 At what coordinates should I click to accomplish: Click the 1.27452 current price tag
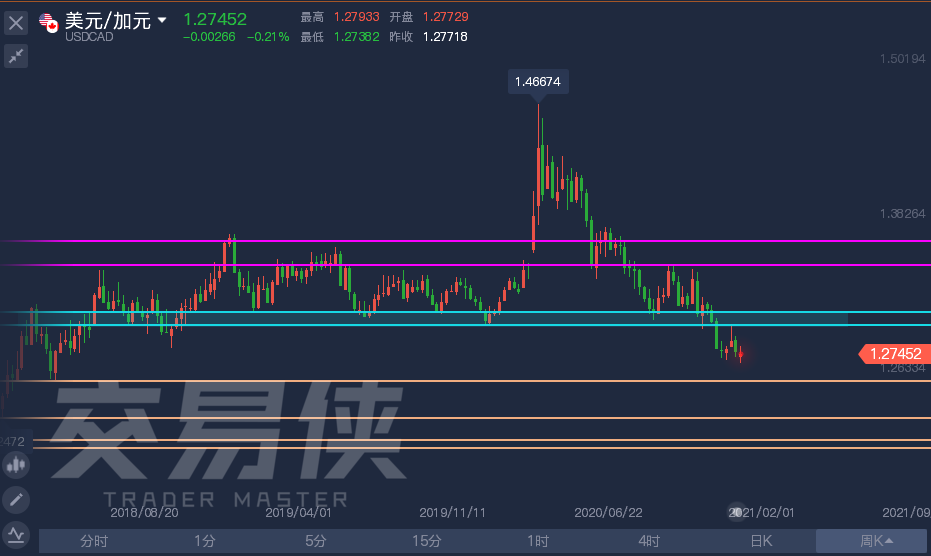(x=893, y=353)
